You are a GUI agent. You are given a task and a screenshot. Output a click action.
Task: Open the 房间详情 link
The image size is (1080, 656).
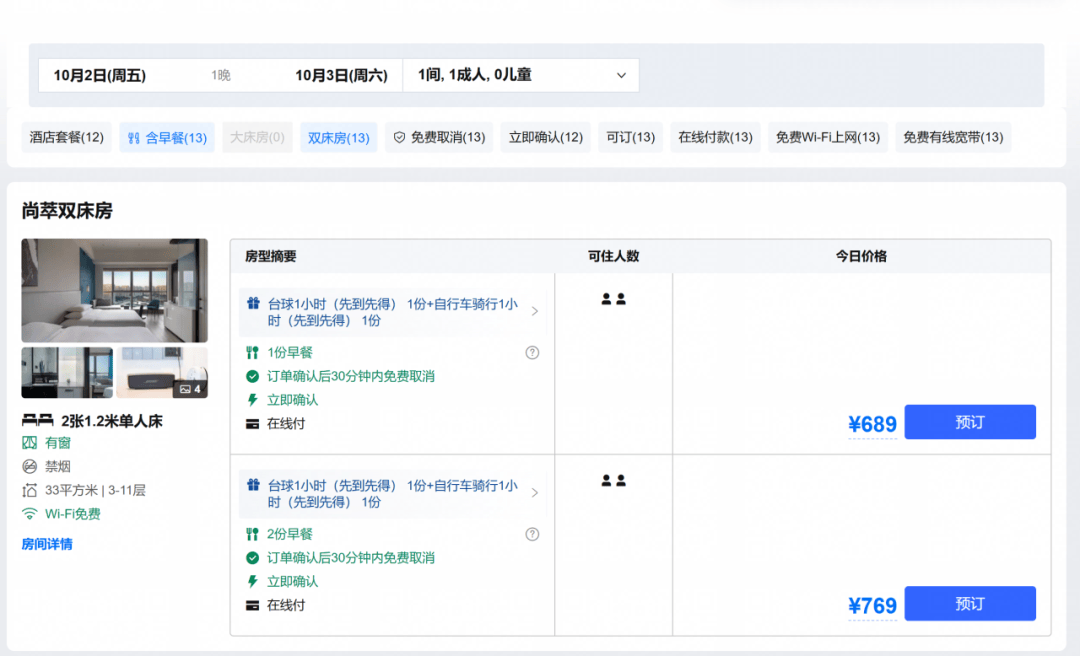point(47,544)
